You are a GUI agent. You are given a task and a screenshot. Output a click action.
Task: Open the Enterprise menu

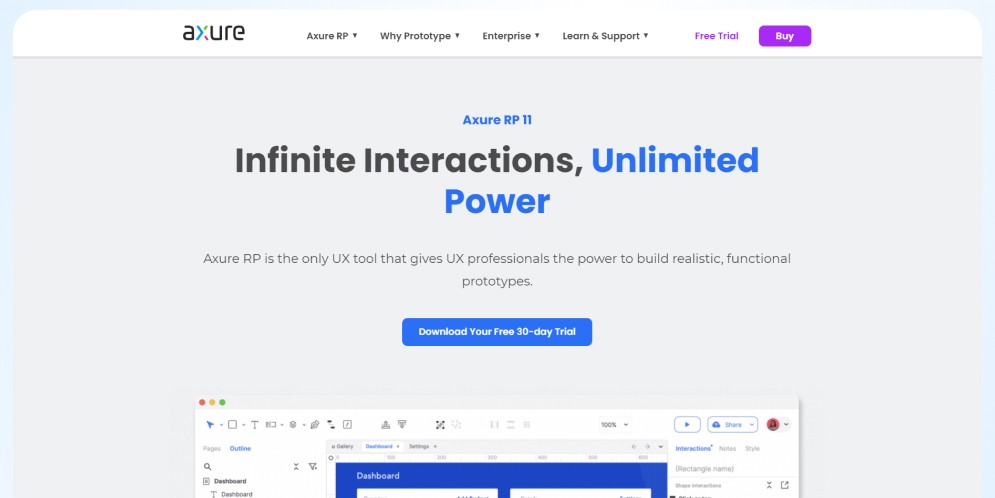click(511, 36)
